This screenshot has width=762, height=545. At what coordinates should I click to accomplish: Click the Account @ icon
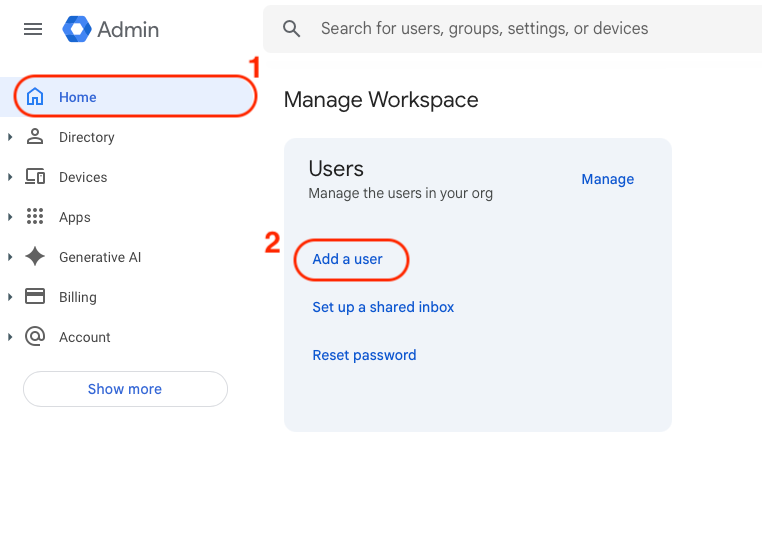(x=35, y=337)
